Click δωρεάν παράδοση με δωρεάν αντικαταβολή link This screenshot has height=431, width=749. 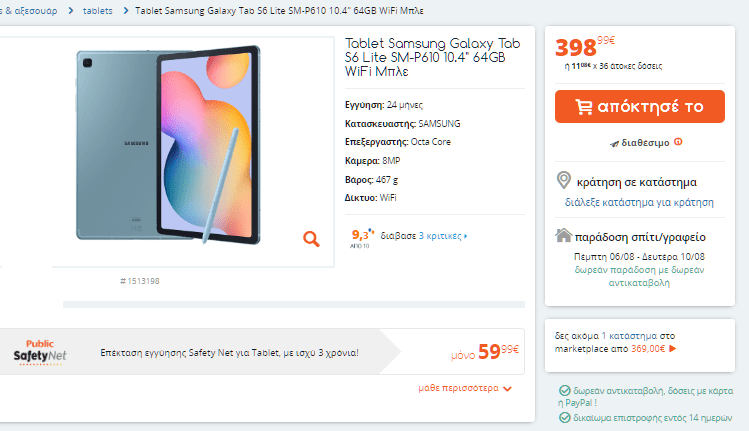pos(642,277)
